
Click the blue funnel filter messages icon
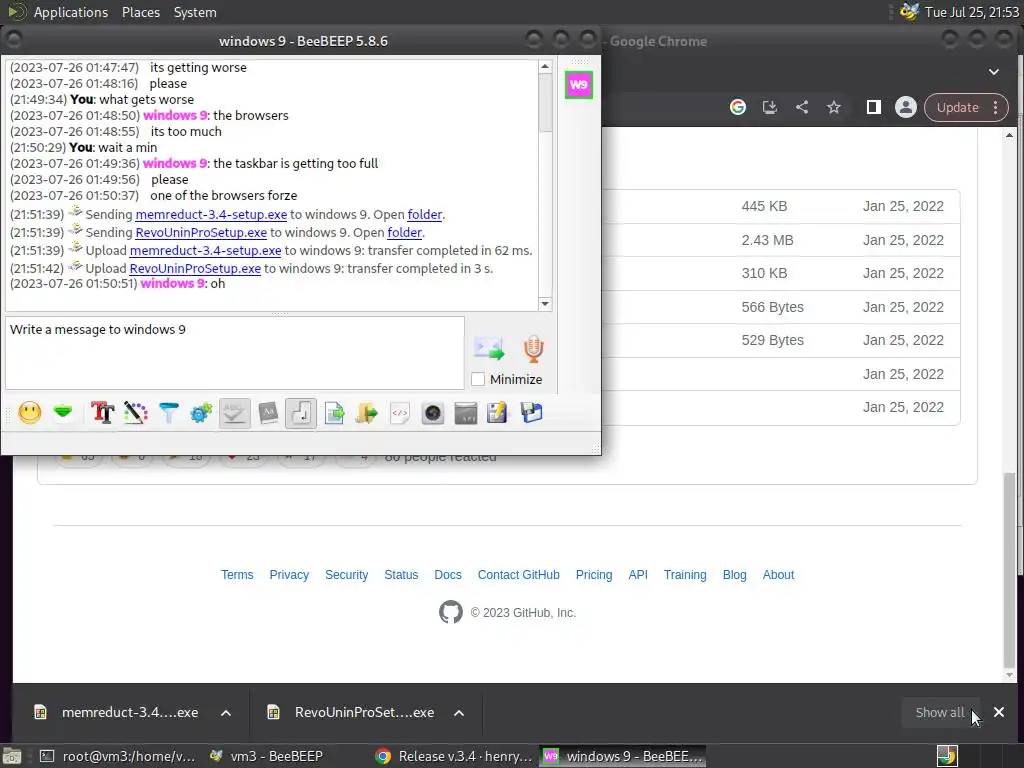pyautogui.click(x=168, y=413)
